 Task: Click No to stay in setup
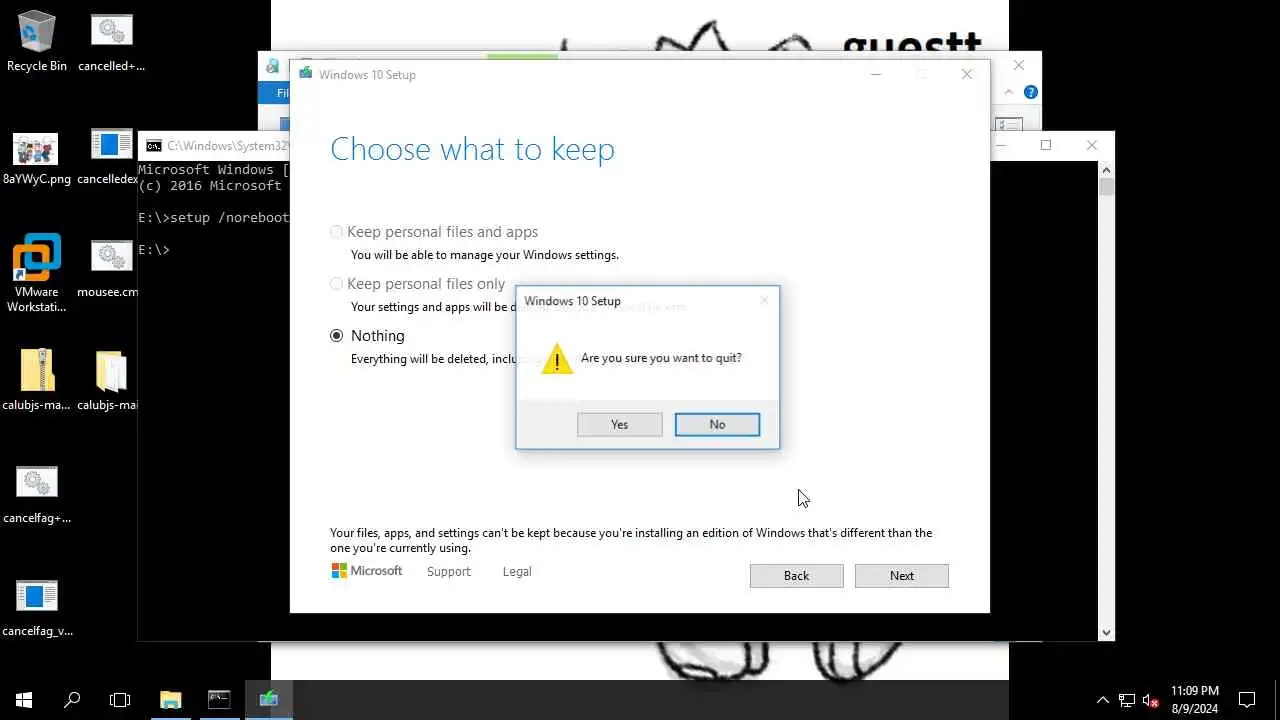coord(717,425)
